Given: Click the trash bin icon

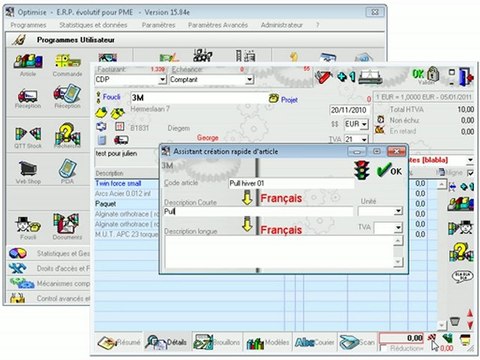Looking at the screenshot, I should pos(455,321).
